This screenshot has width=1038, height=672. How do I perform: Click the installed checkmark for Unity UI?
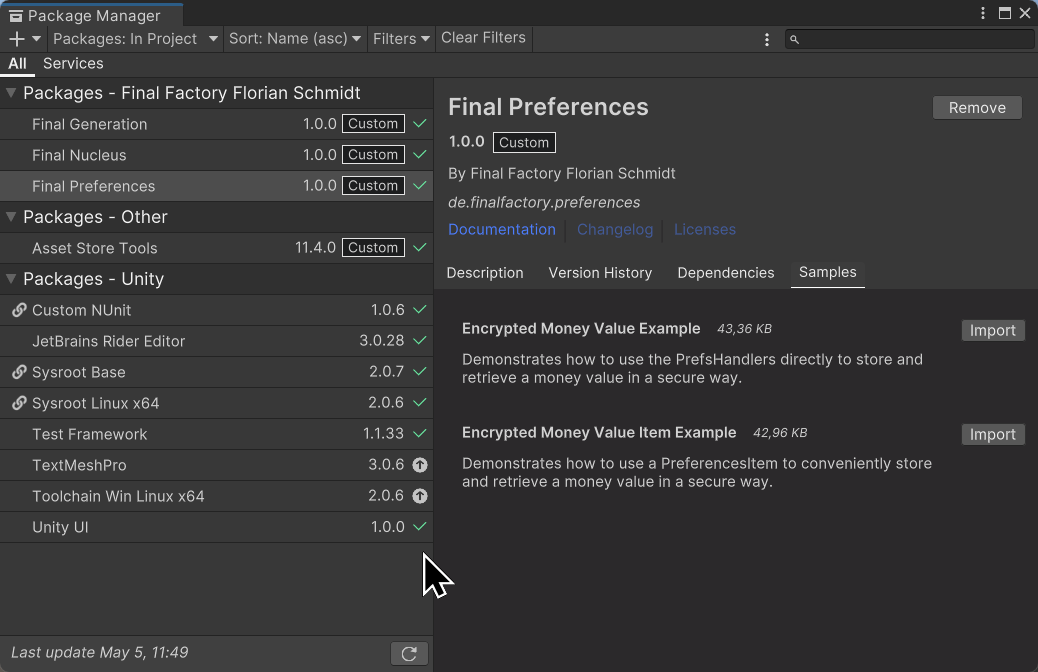pyautogui.click(x=420, y=526)
